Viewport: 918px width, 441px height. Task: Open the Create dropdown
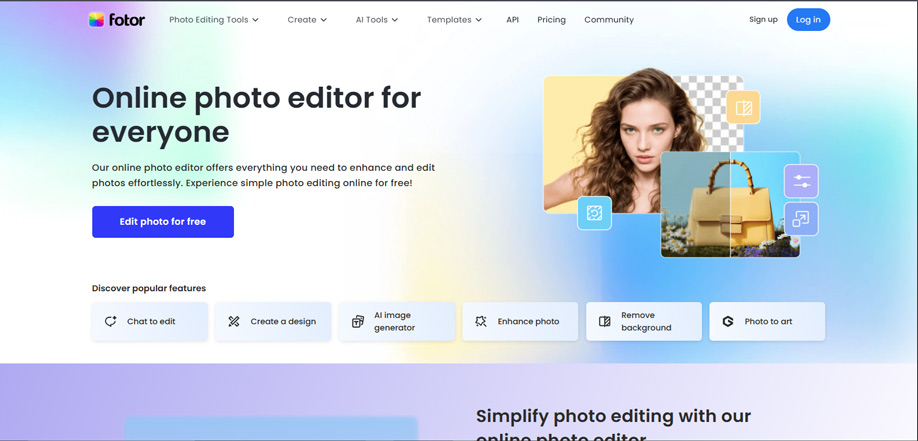pos(307,20)
